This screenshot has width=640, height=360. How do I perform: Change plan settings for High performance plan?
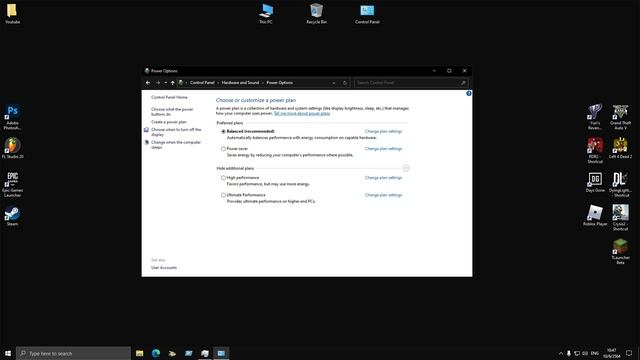tap(383, 178)
